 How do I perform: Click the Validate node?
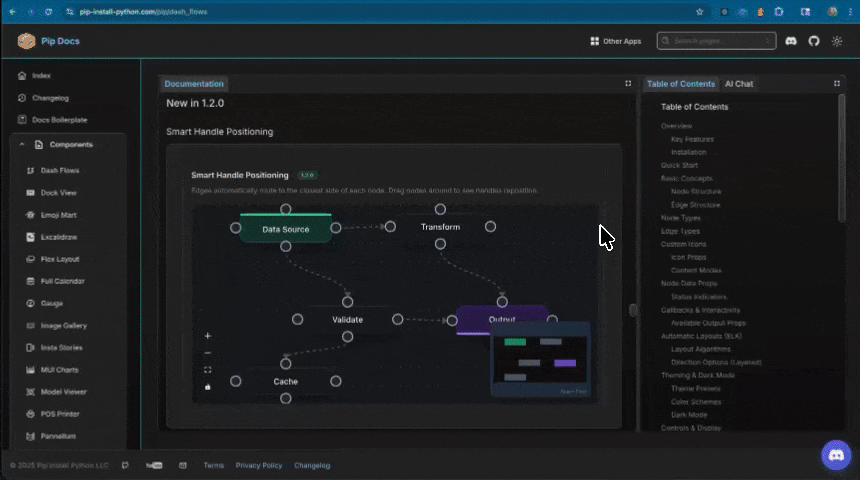(347, 319)
